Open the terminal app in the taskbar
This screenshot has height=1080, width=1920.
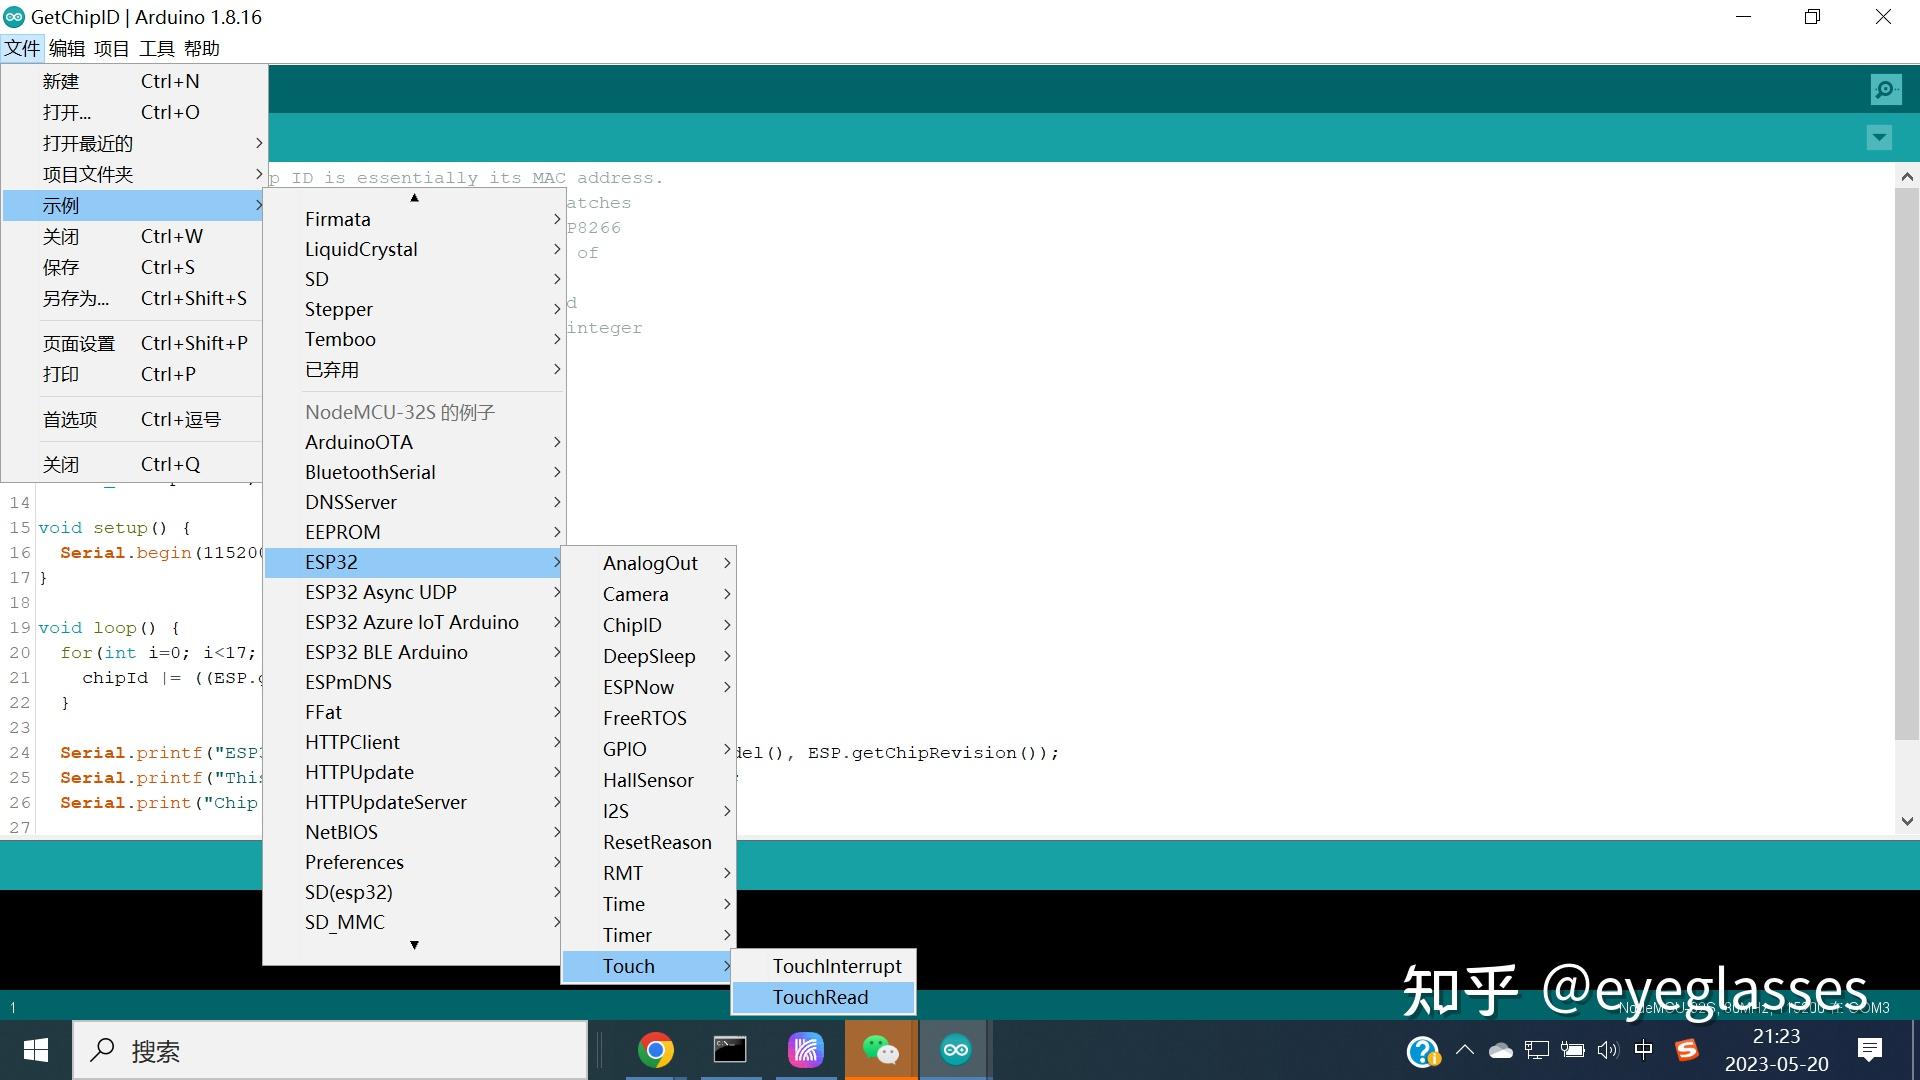click(x=730, y=1050)
